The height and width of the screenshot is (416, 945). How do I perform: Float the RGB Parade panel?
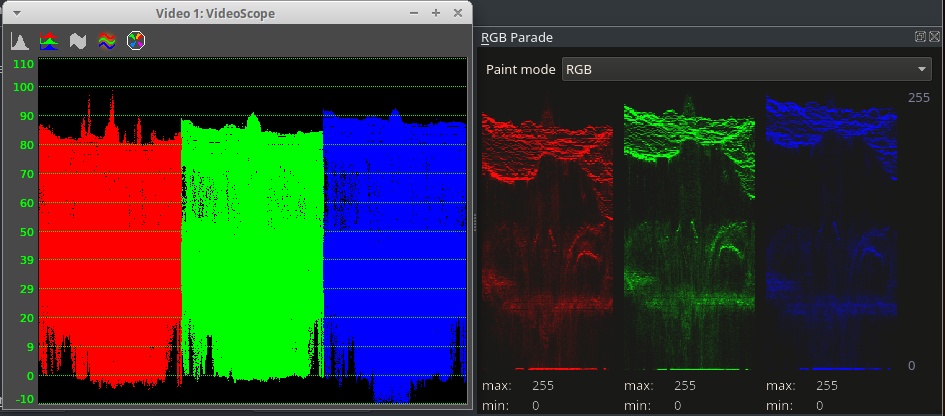920,37
